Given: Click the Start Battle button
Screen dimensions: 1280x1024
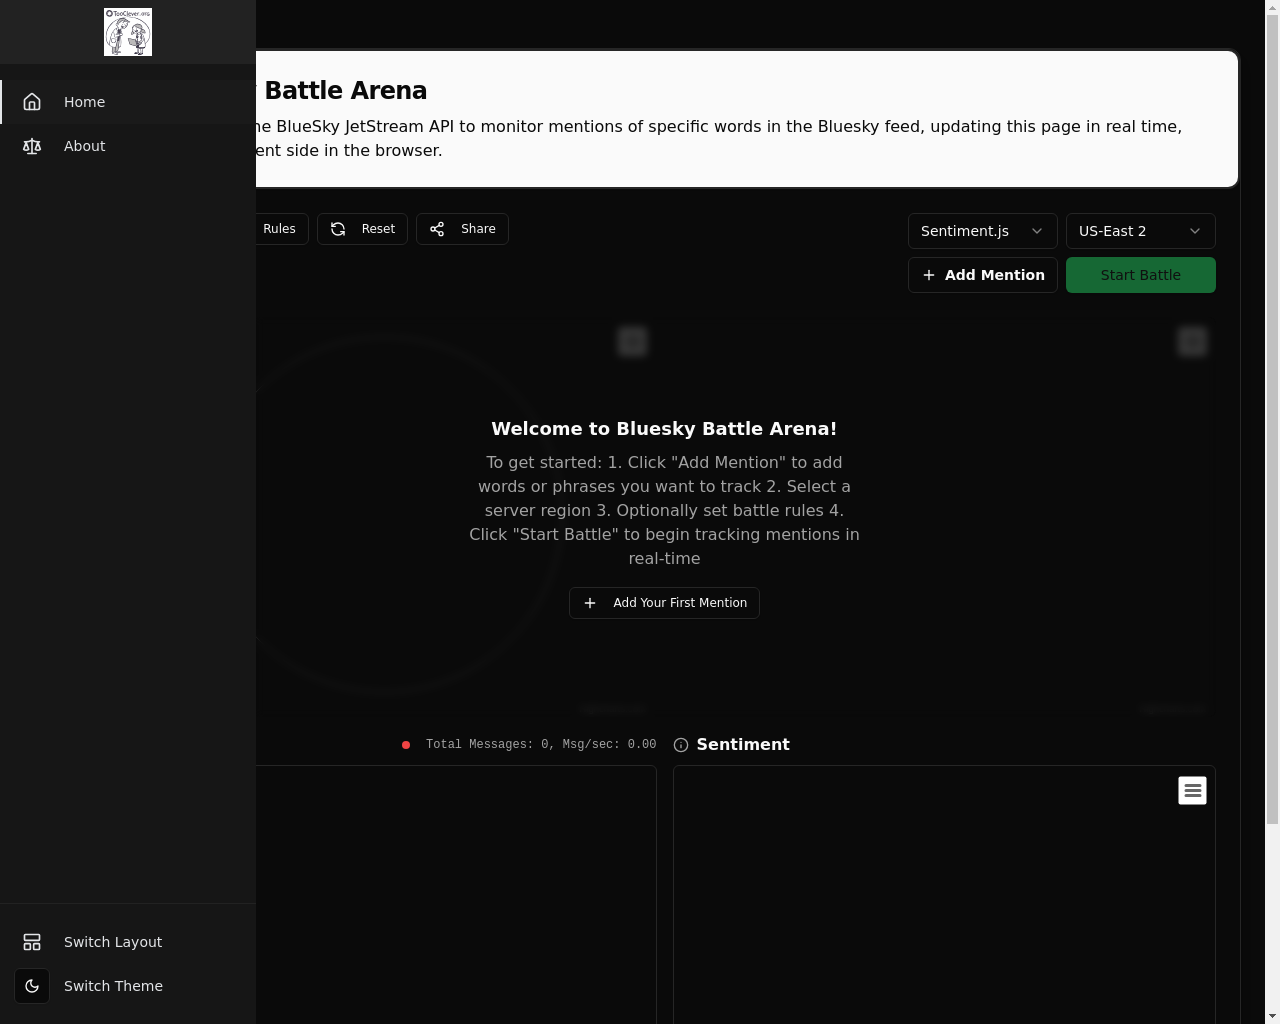Looking at the screenshot, I should tap(1141, 275).
